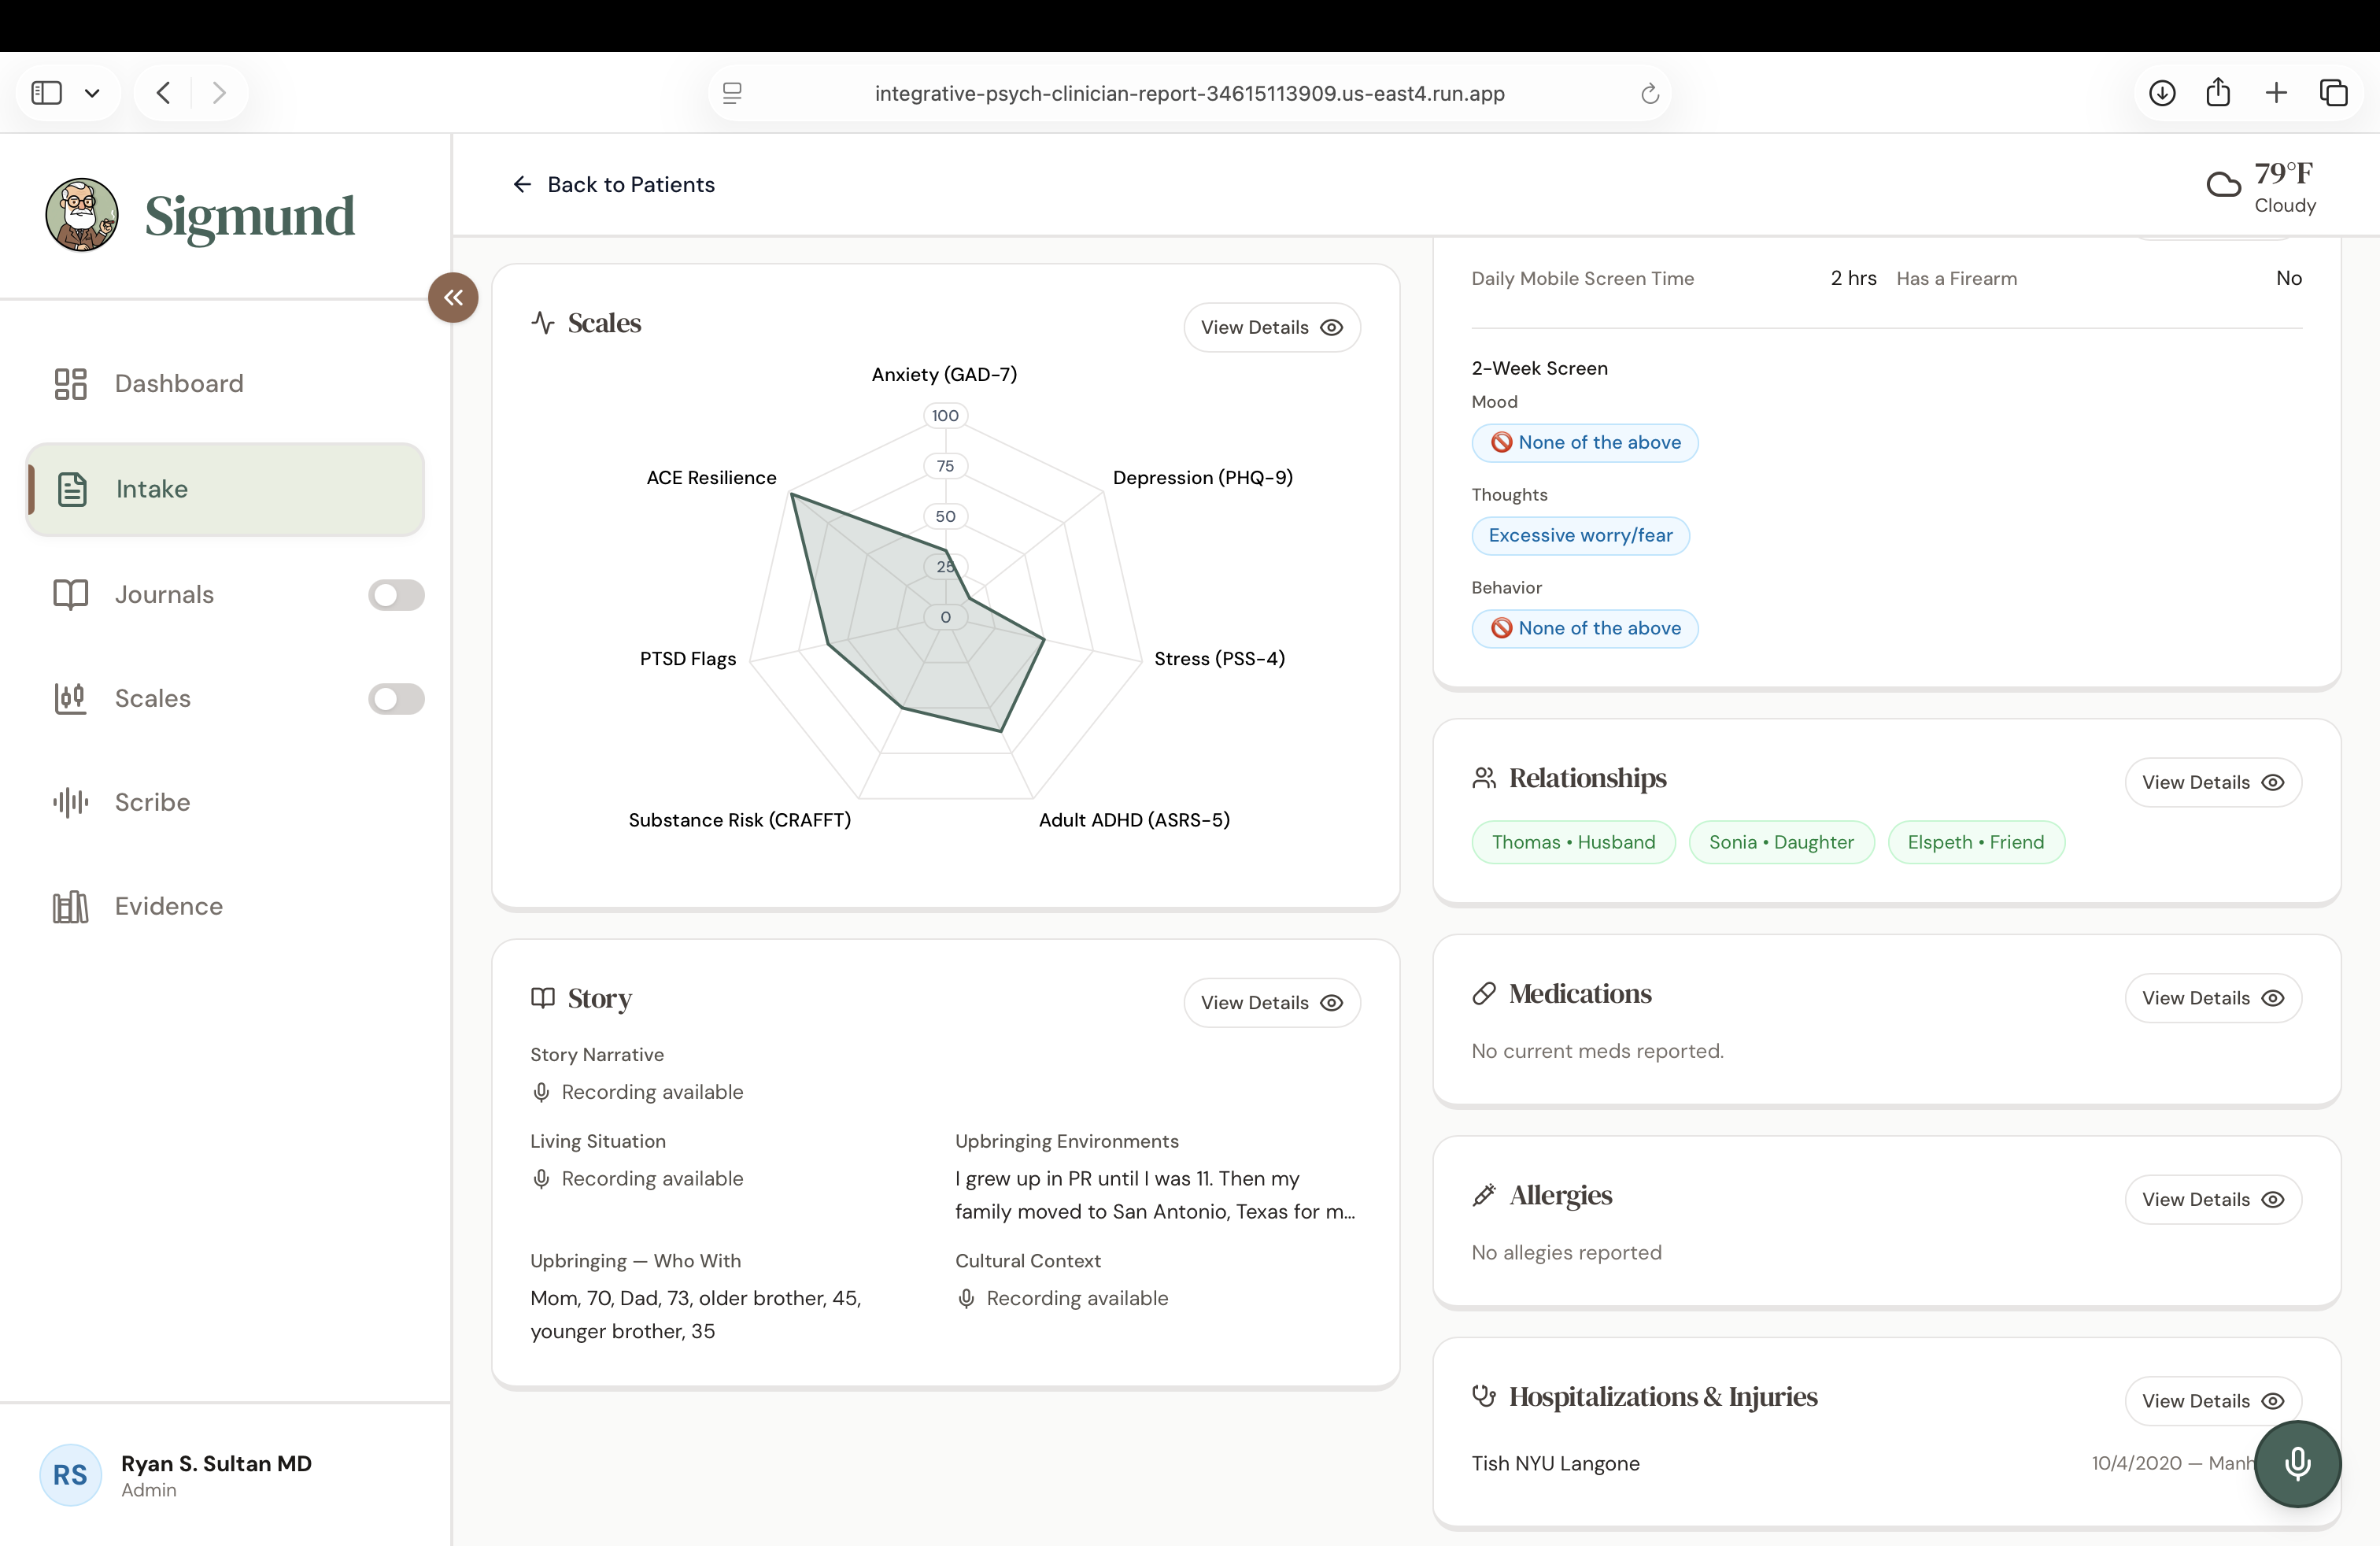Open the browser downloads
2380x1546 pixels.
[2162, 93]
